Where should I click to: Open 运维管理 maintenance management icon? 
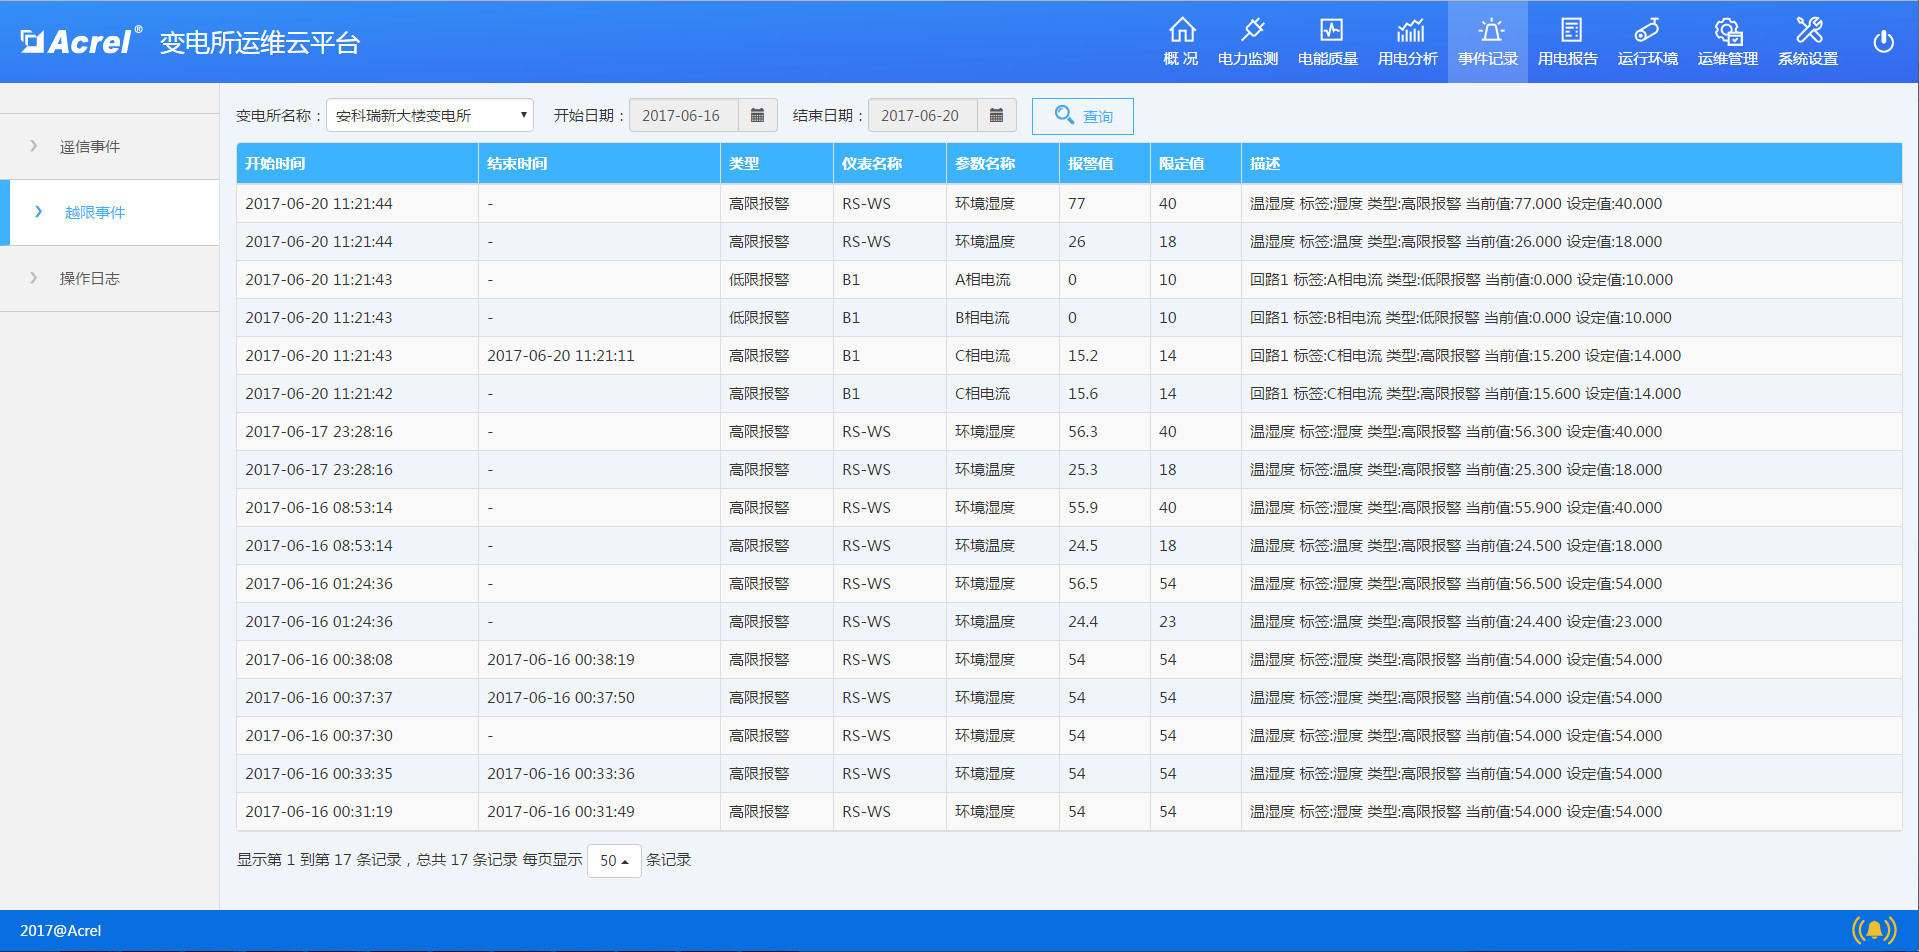(x=1727, y=40)
